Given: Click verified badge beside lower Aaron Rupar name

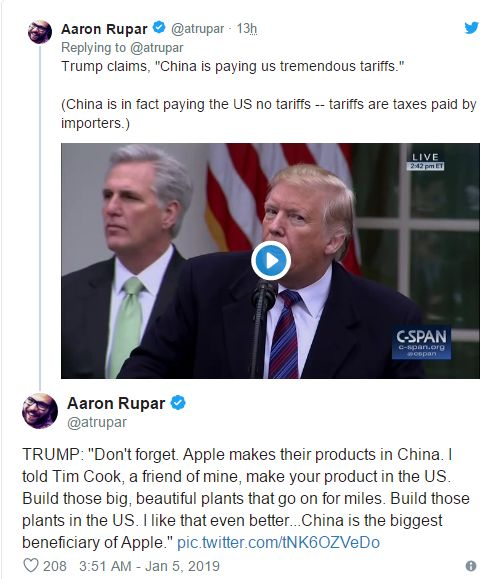Looking at the screenshot, I should tap(178, 402).
